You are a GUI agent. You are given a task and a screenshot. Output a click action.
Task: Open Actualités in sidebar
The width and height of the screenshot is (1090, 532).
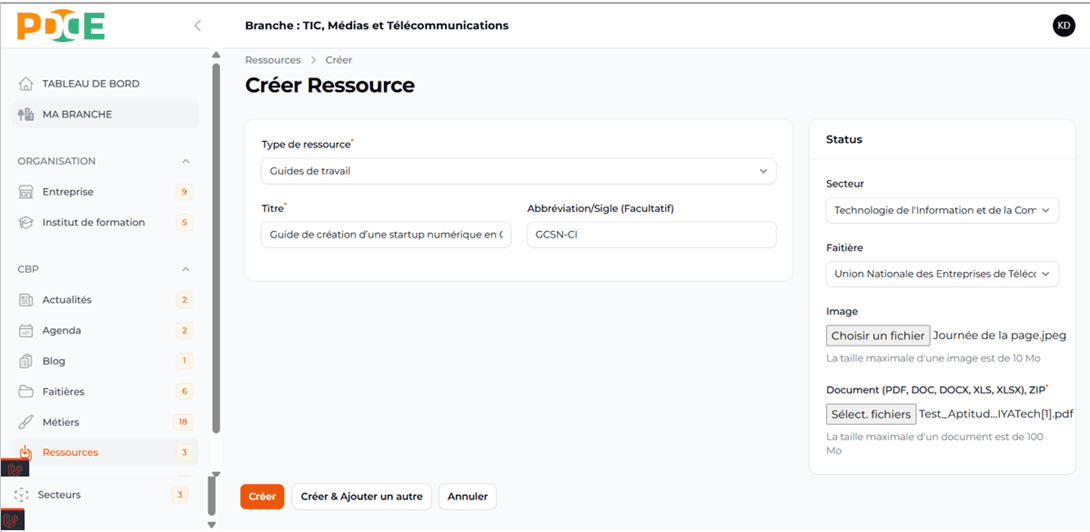pos(105,300)
